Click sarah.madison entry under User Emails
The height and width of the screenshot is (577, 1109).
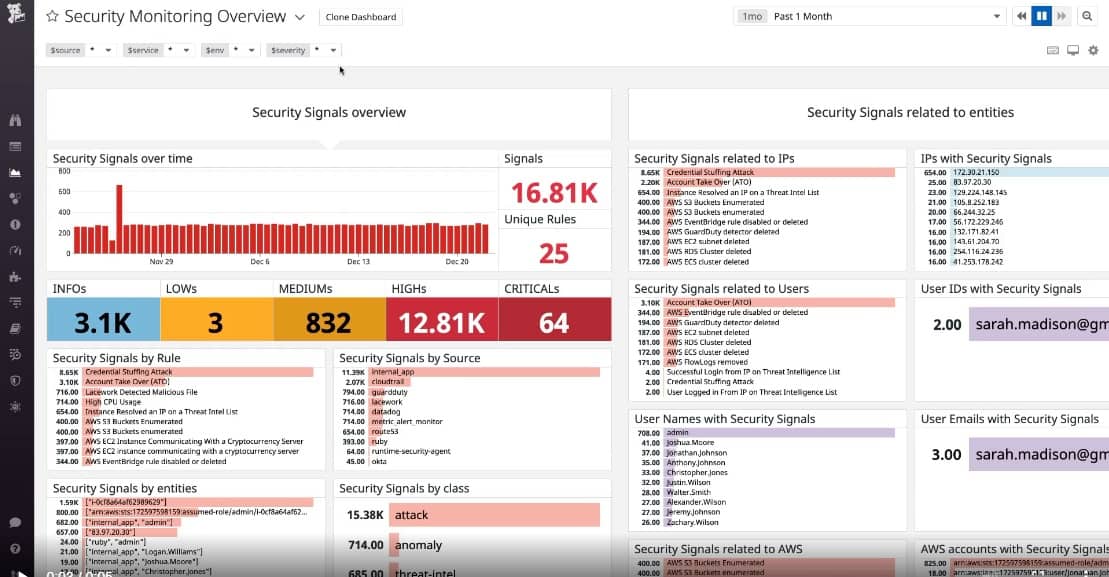pos(1038,455)
